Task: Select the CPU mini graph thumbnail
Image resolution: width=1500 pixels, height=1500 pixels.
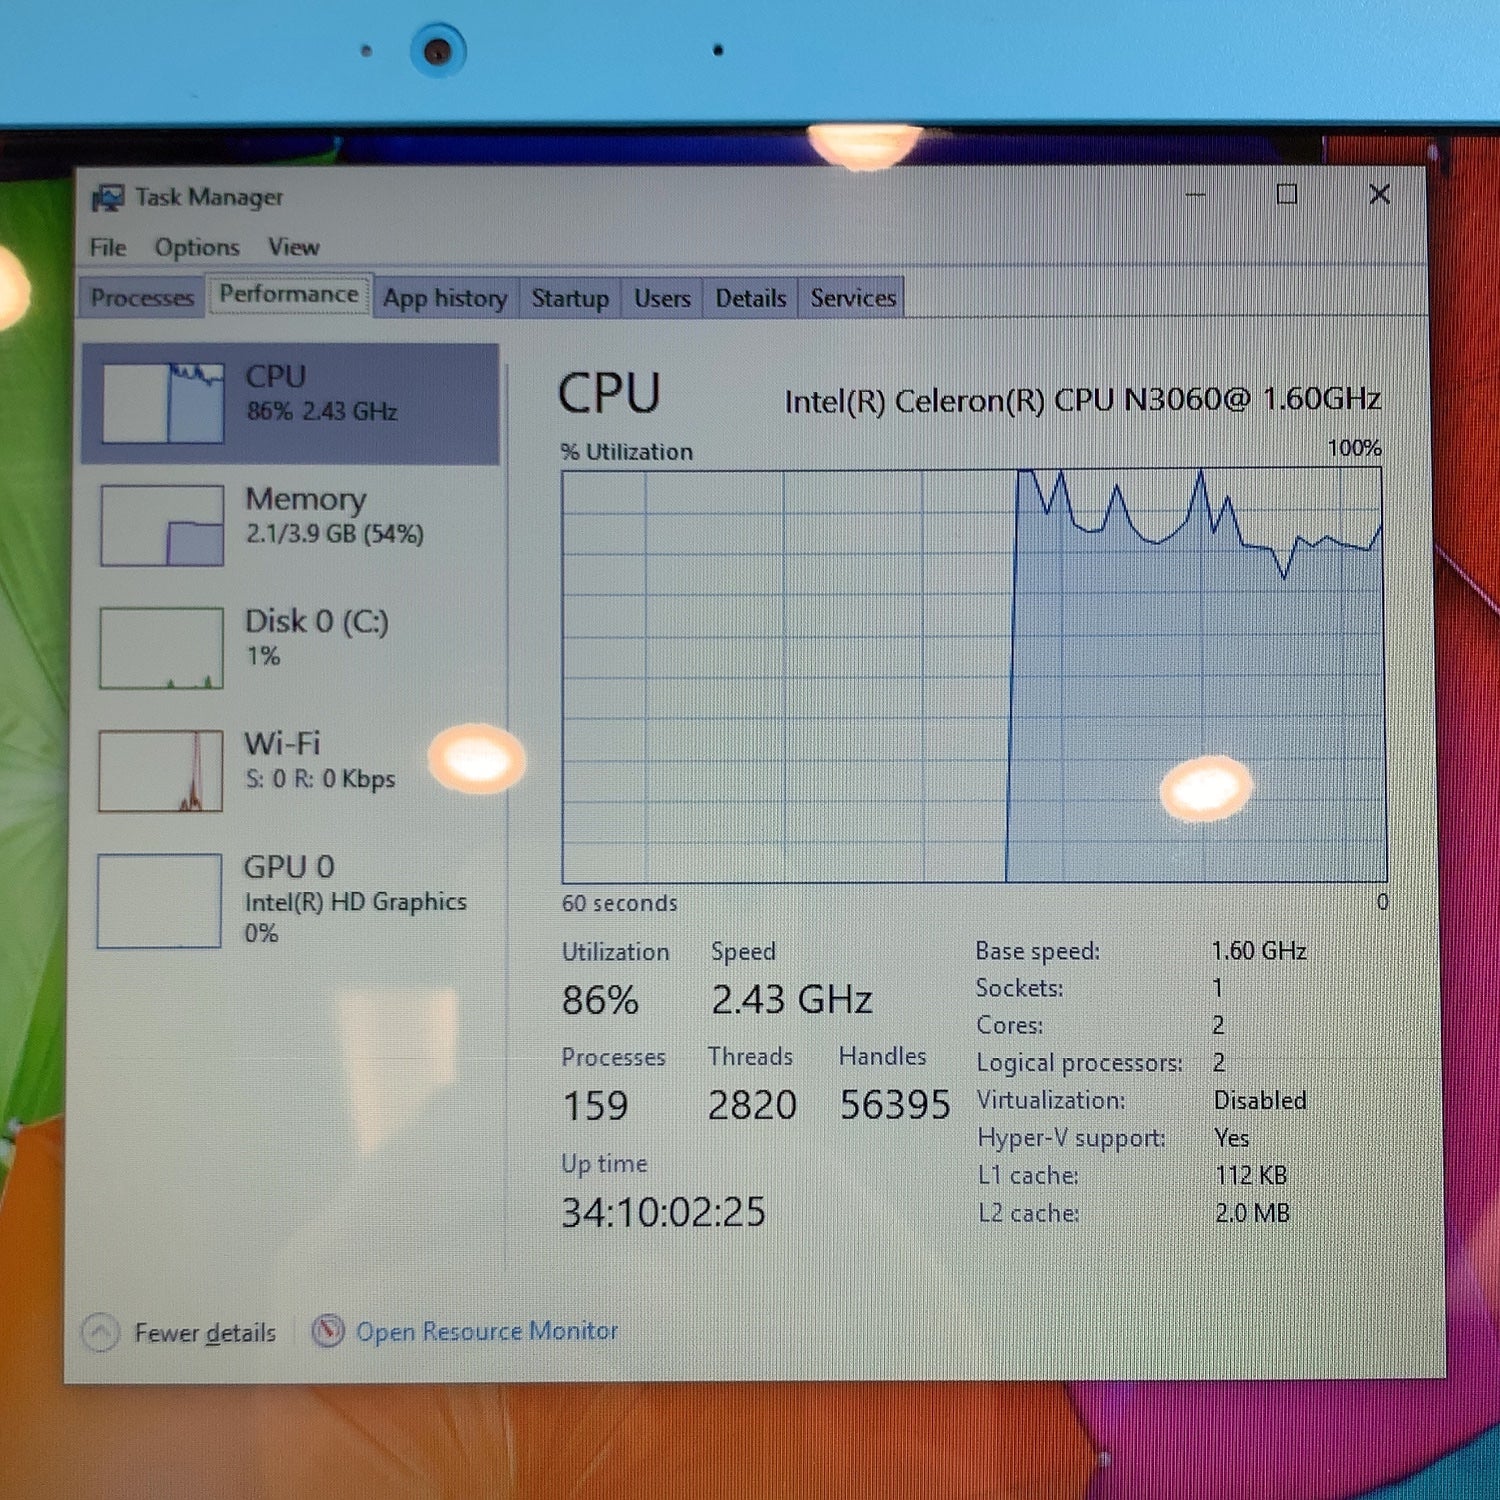Action: pyautogui.click(x=162, y=403)
